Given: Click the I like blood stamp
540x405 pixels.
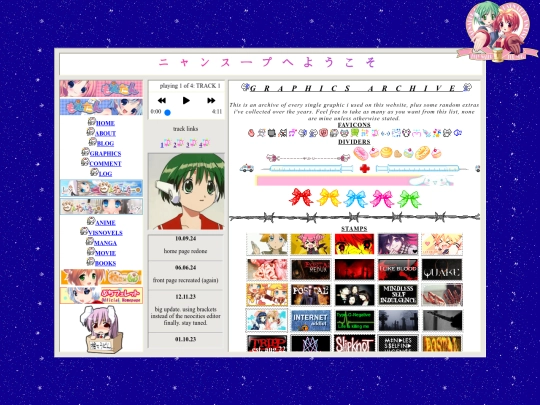Looking at the screenshot, I should click(x=398, y=270).
